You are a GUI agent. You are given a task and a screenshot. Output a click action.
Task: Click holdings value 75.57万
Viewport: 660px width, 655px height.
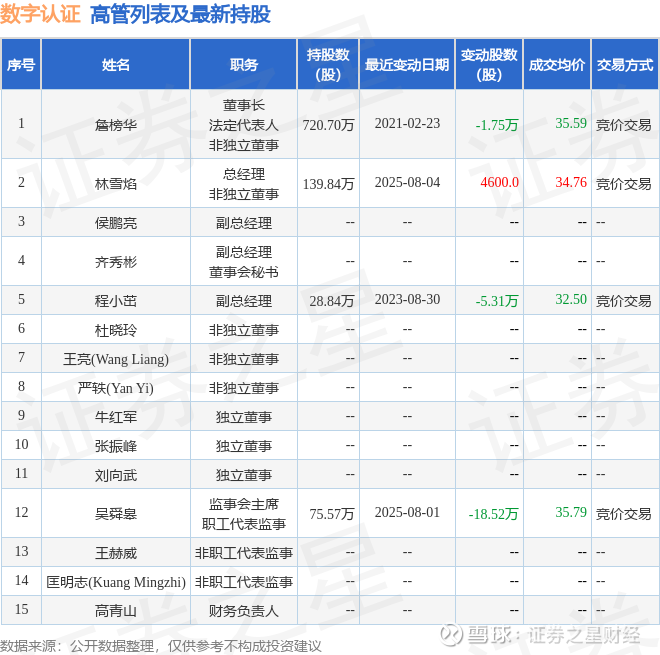click(x=332, y=514)
